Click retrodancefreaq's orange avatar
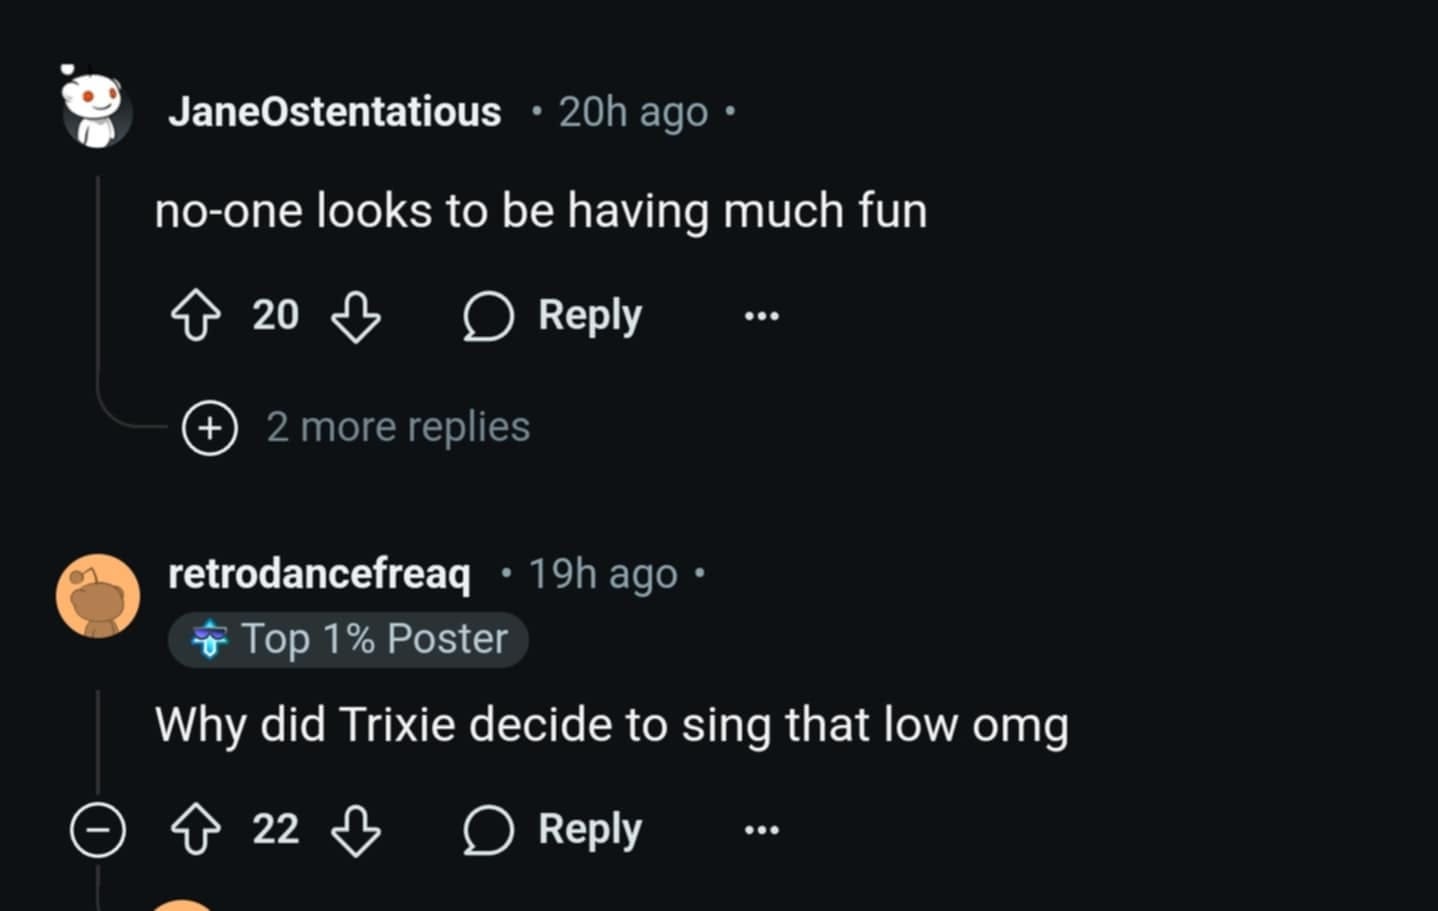 click(97, 596)
